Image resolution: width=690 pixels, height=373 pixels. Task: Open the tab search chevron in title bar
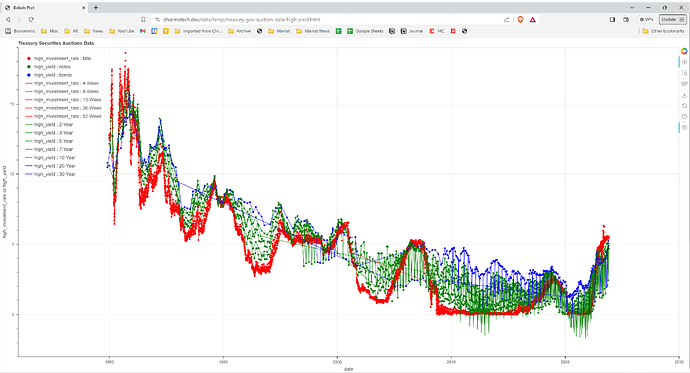[x=632, y=7]
